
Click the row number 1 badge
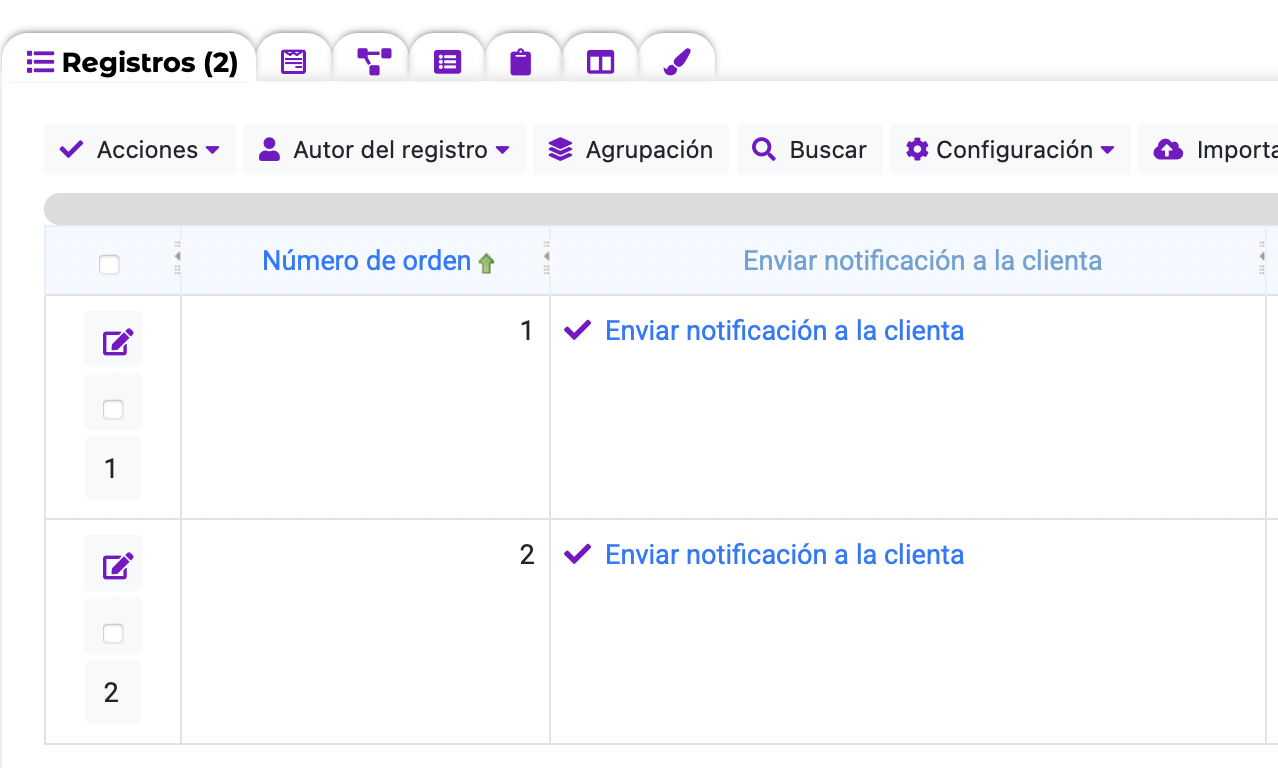[x=112, y=467]
